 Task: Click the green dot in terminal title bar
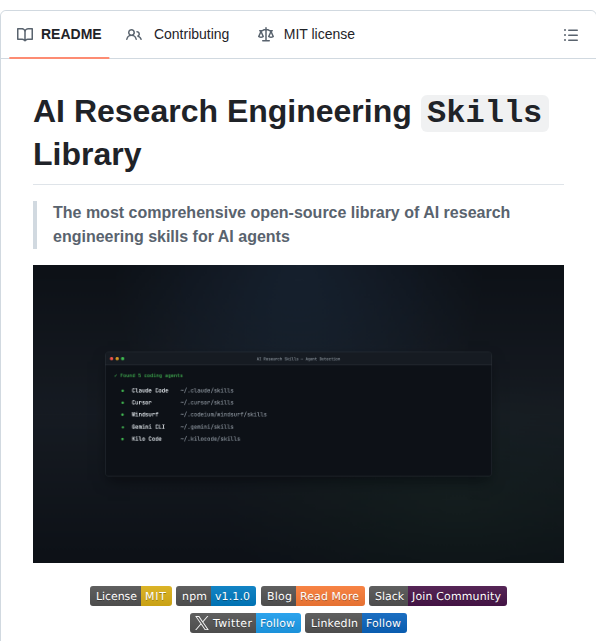(x=123, y=359)
